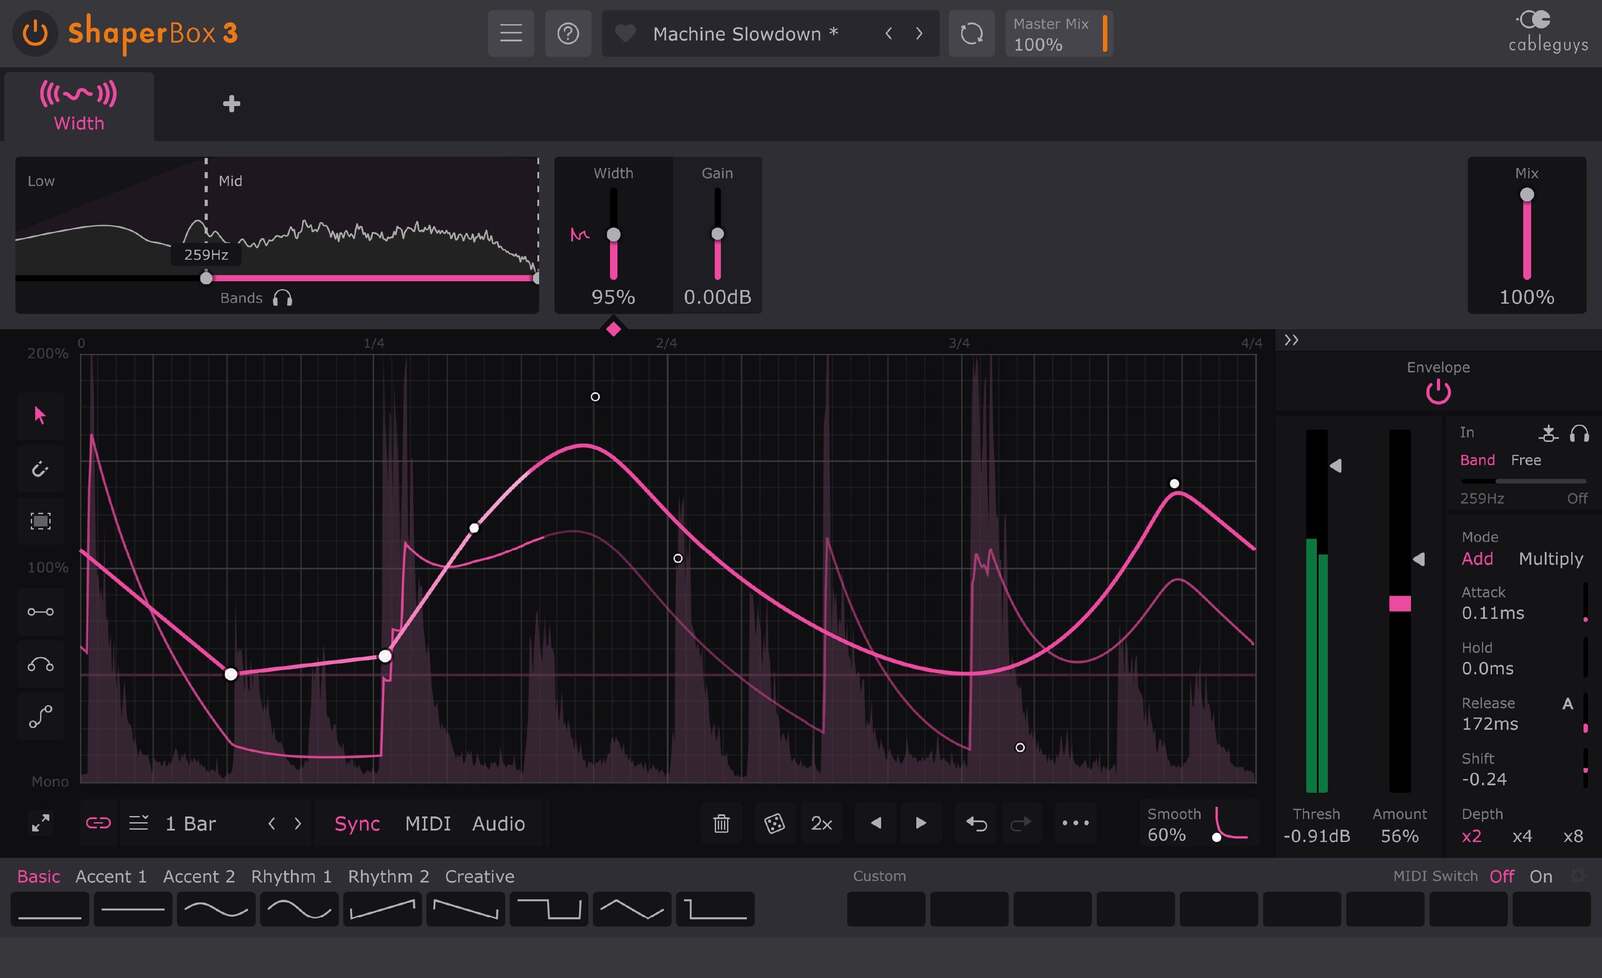Switch to the Rhythm 1 wave category
This screenshot has width=1602, height=978.
coord(291,876)
